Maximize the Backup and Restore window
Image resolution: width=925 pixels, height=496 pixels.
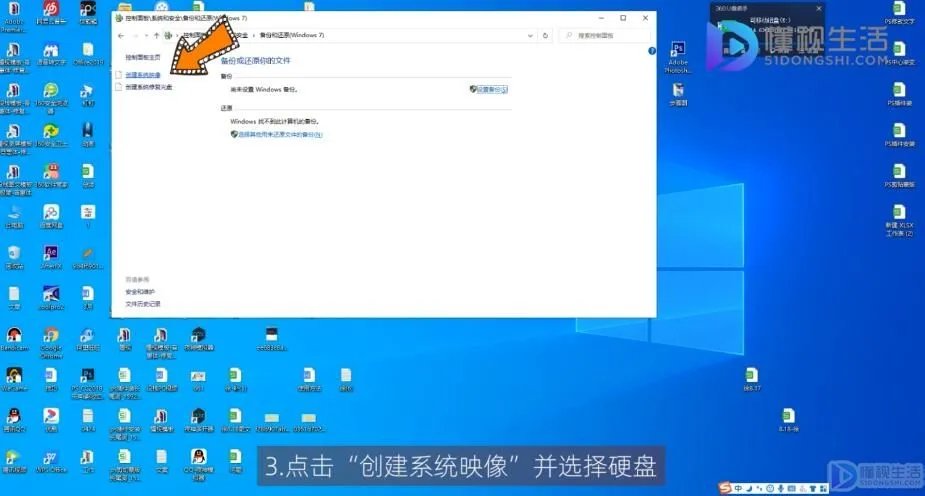coord(623,18)
